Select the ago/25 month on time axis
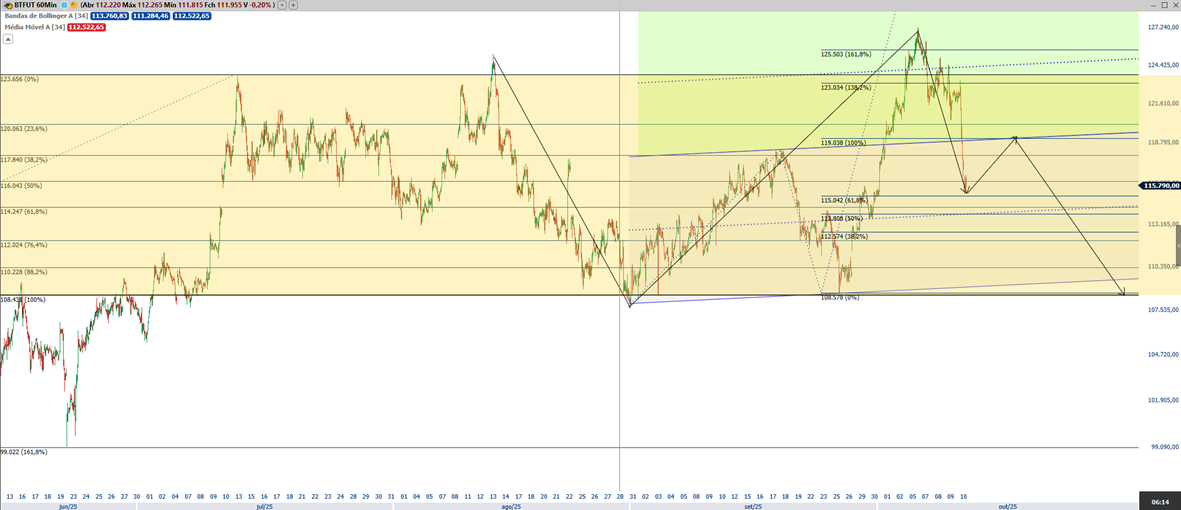 tap(511, 506)
